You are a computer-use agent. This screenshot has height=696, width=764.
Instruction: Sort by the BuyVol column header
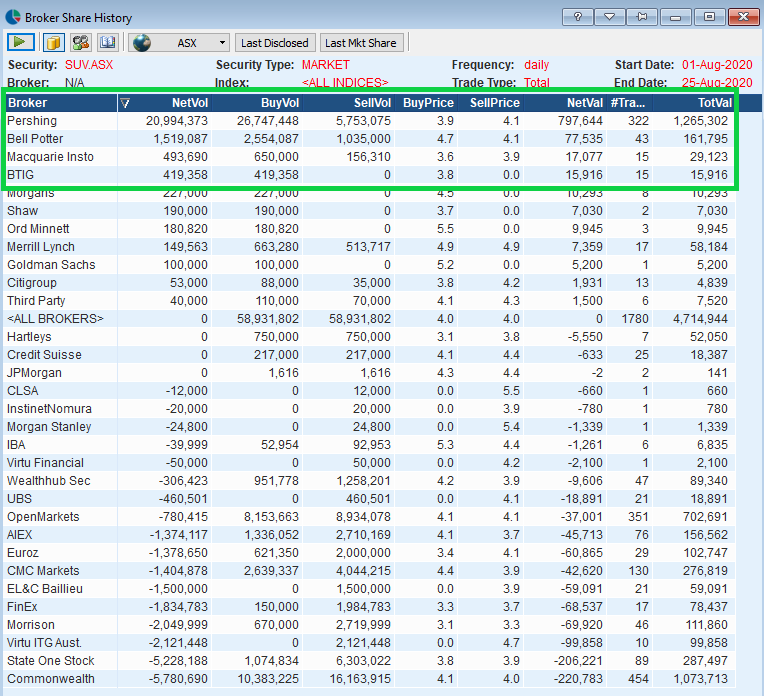[257, 103]
